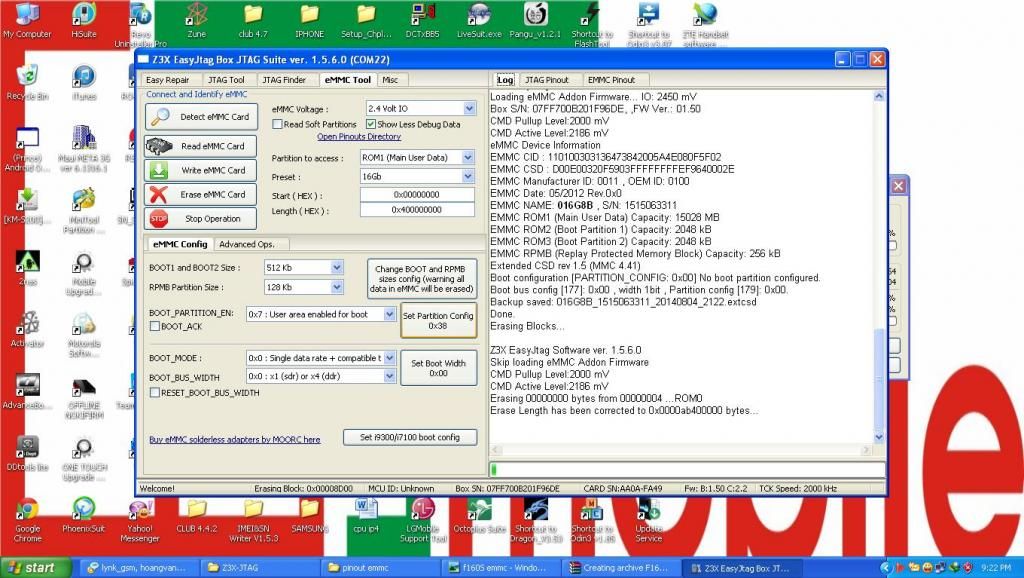Click the Windows start button
This screenshot has height=578, width=1024.
tap(36, 568)
